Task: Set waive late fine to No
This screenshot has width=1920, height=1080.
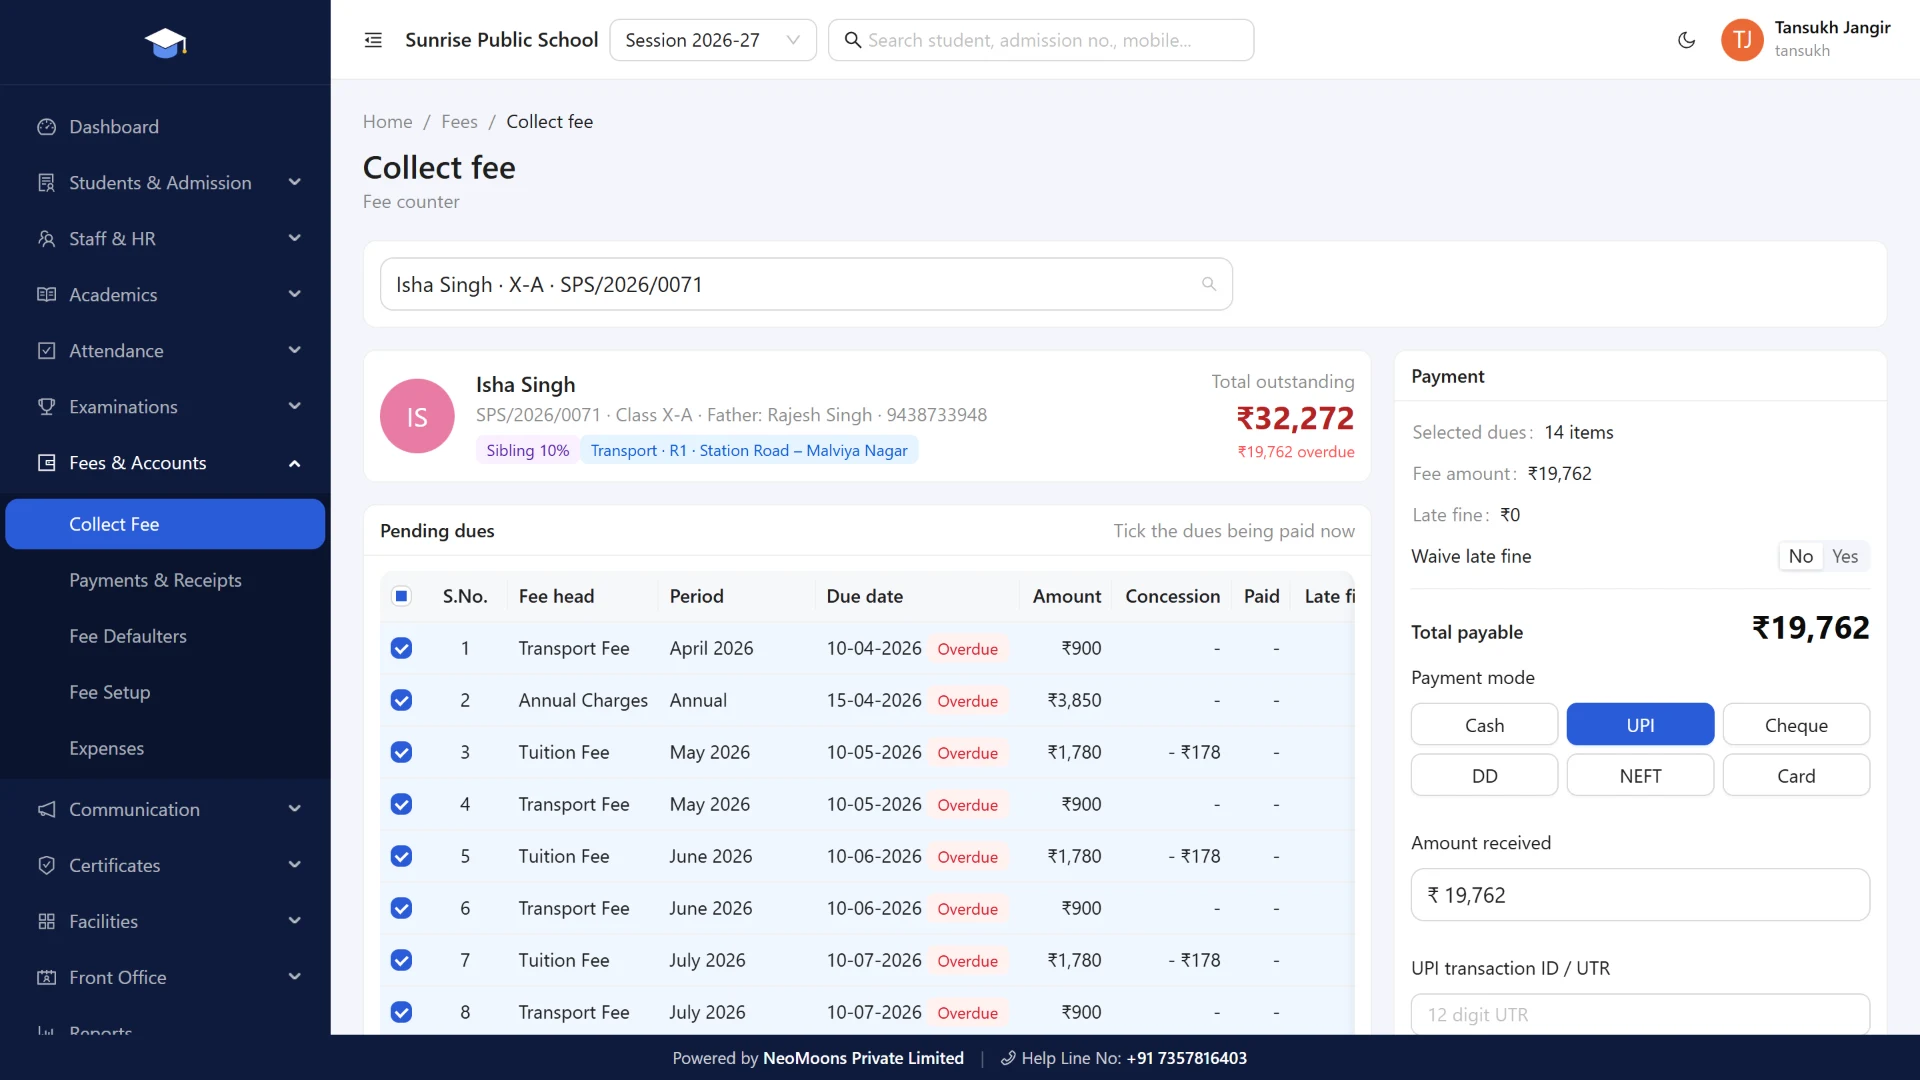Action: pos(1800,556)
